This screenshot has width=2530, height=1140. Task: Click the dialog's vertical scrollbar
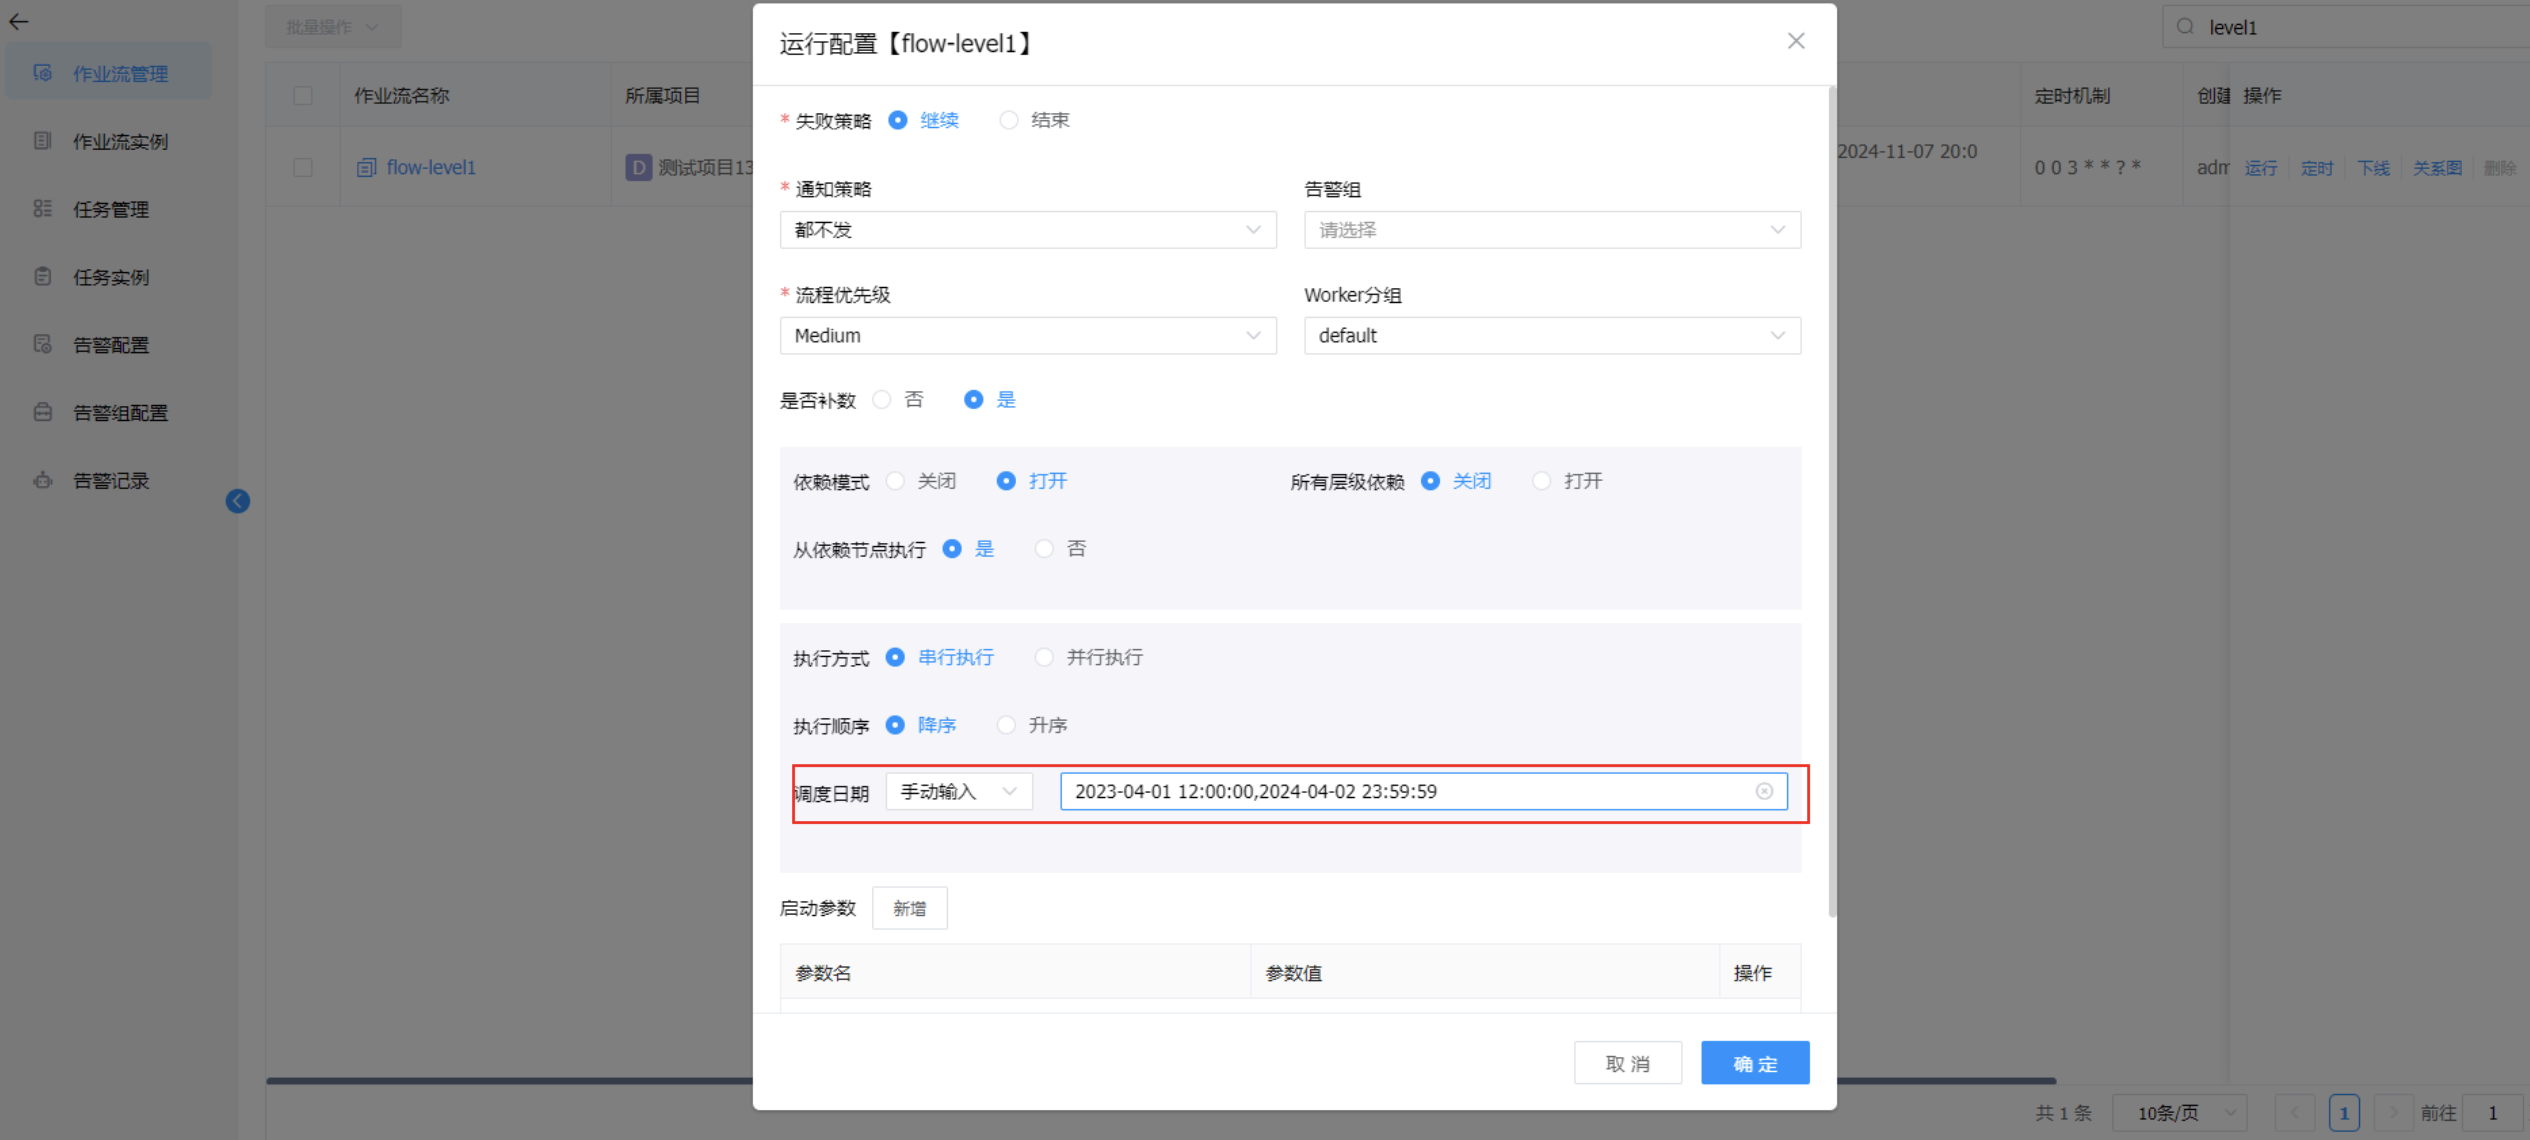pyautogui.click(x=1832, y=500)
